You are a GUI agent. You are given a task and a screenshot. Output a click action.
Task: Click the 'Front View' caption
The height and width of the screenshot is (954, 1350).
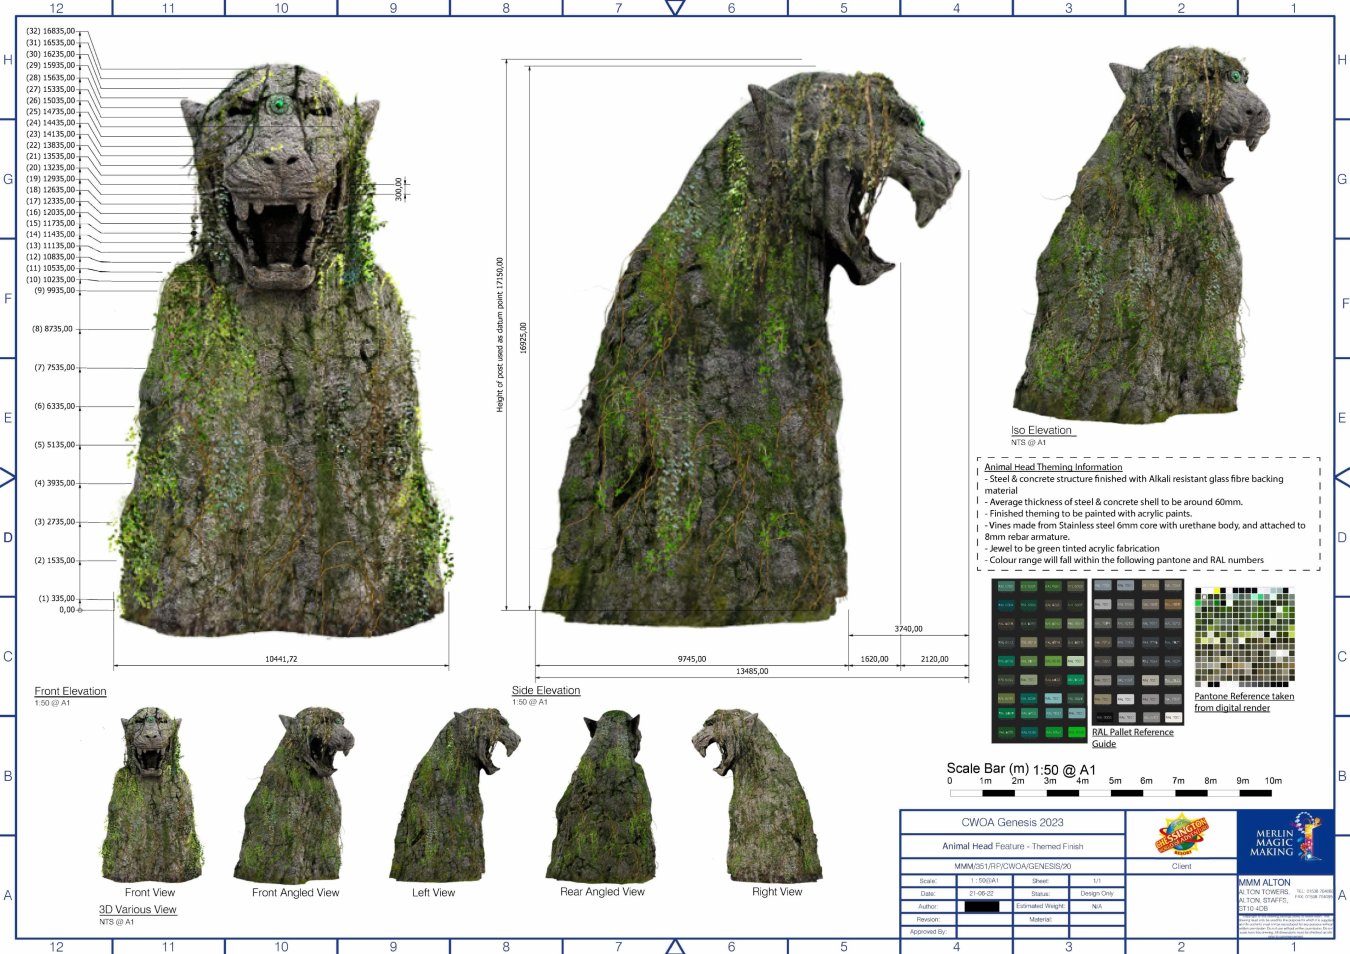[x=150, y=892]
